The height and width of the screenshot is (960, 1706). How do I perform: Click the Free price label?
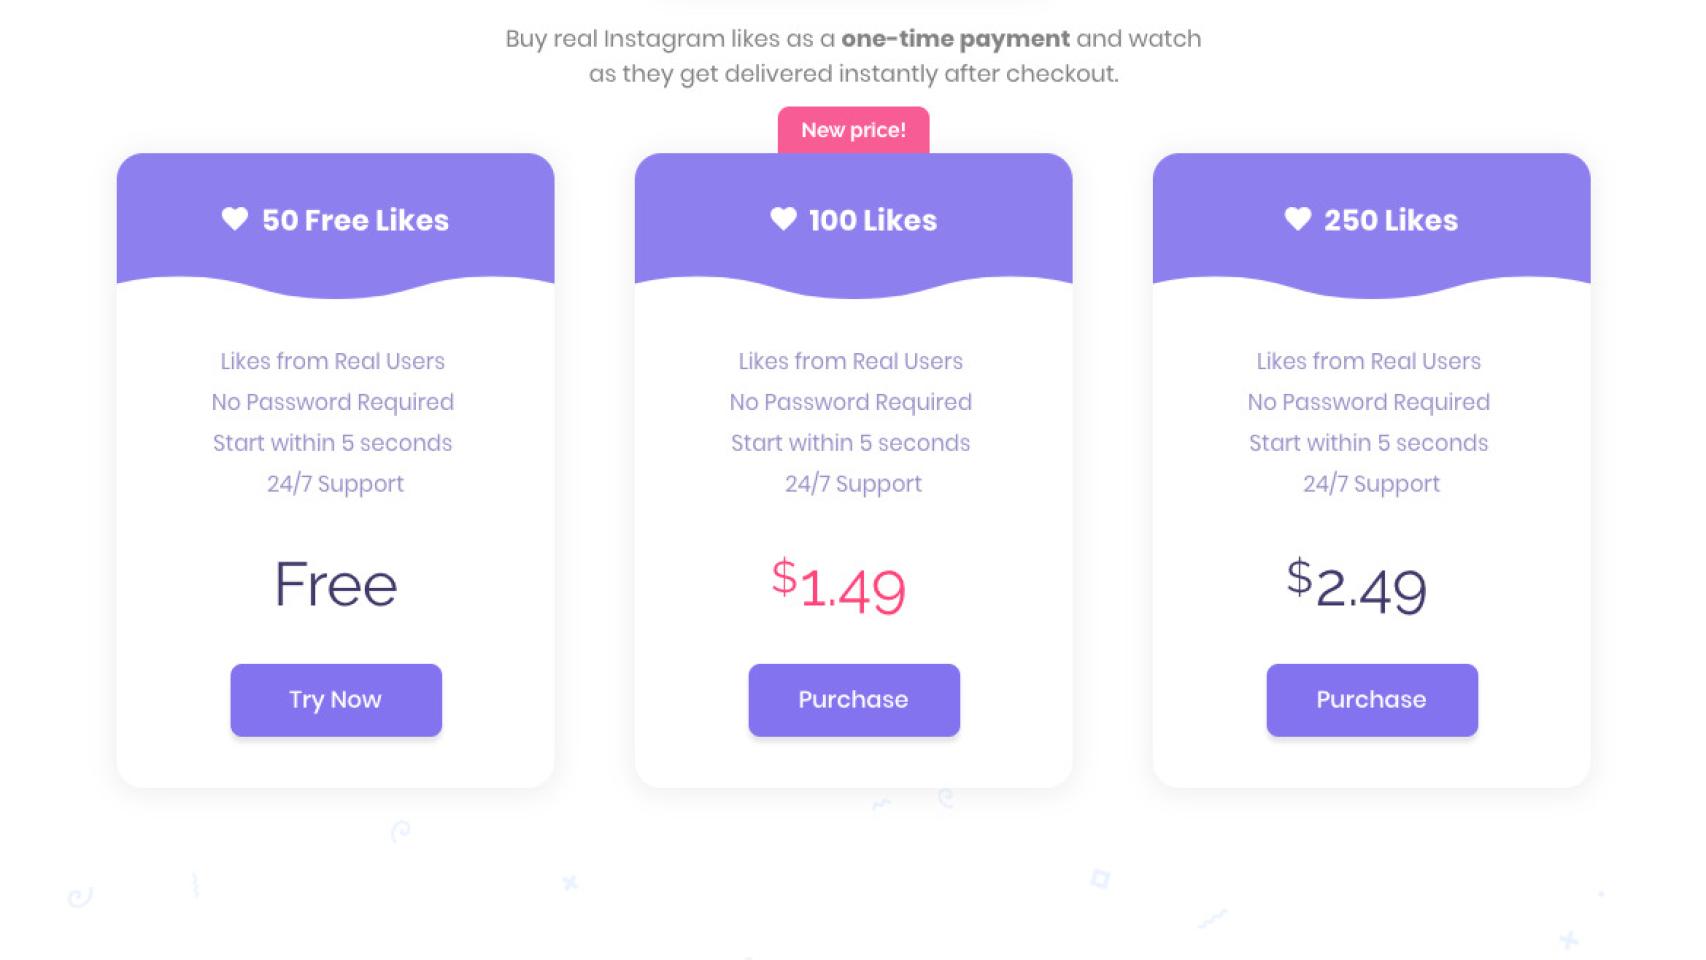click(336, 585)
